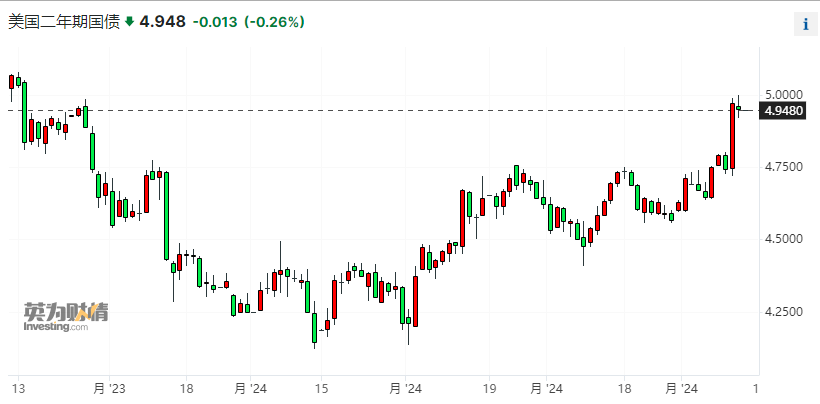Click the tall red candlestick near chart's right end
The image size is (820, 404).
[x=733, y=135]
